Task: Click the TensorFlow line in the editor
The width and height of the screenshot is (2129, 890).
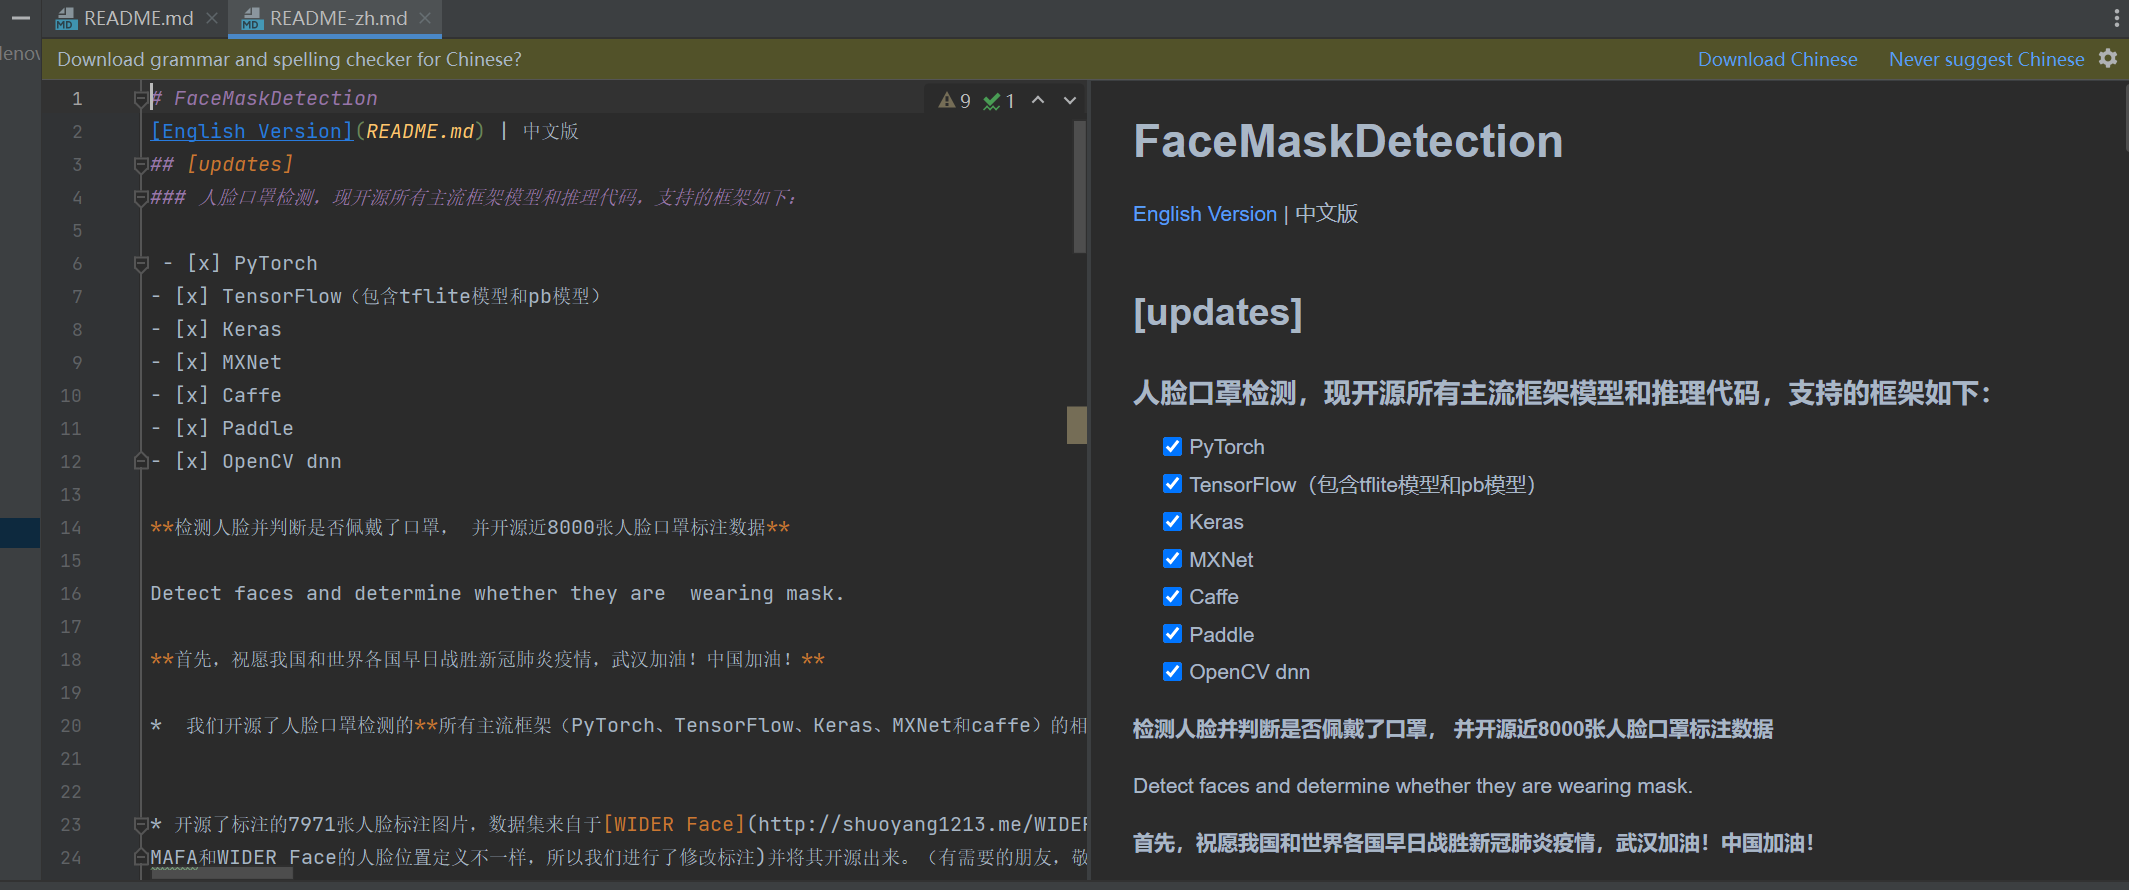Action: tap(376, 296)
